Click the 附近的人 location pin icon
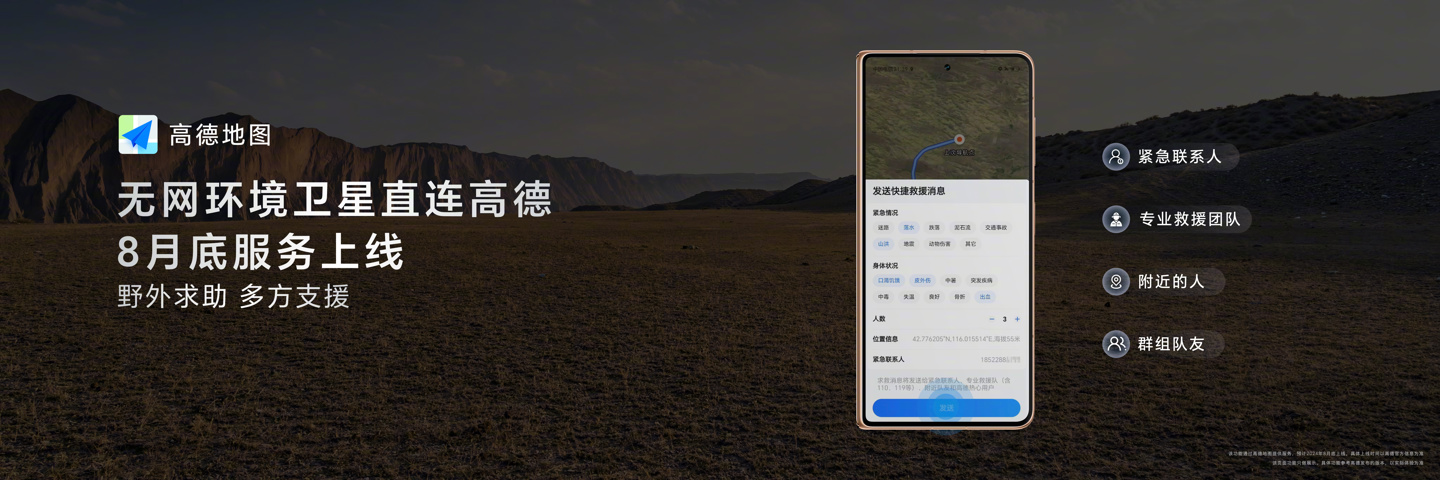 [1115, 281]
